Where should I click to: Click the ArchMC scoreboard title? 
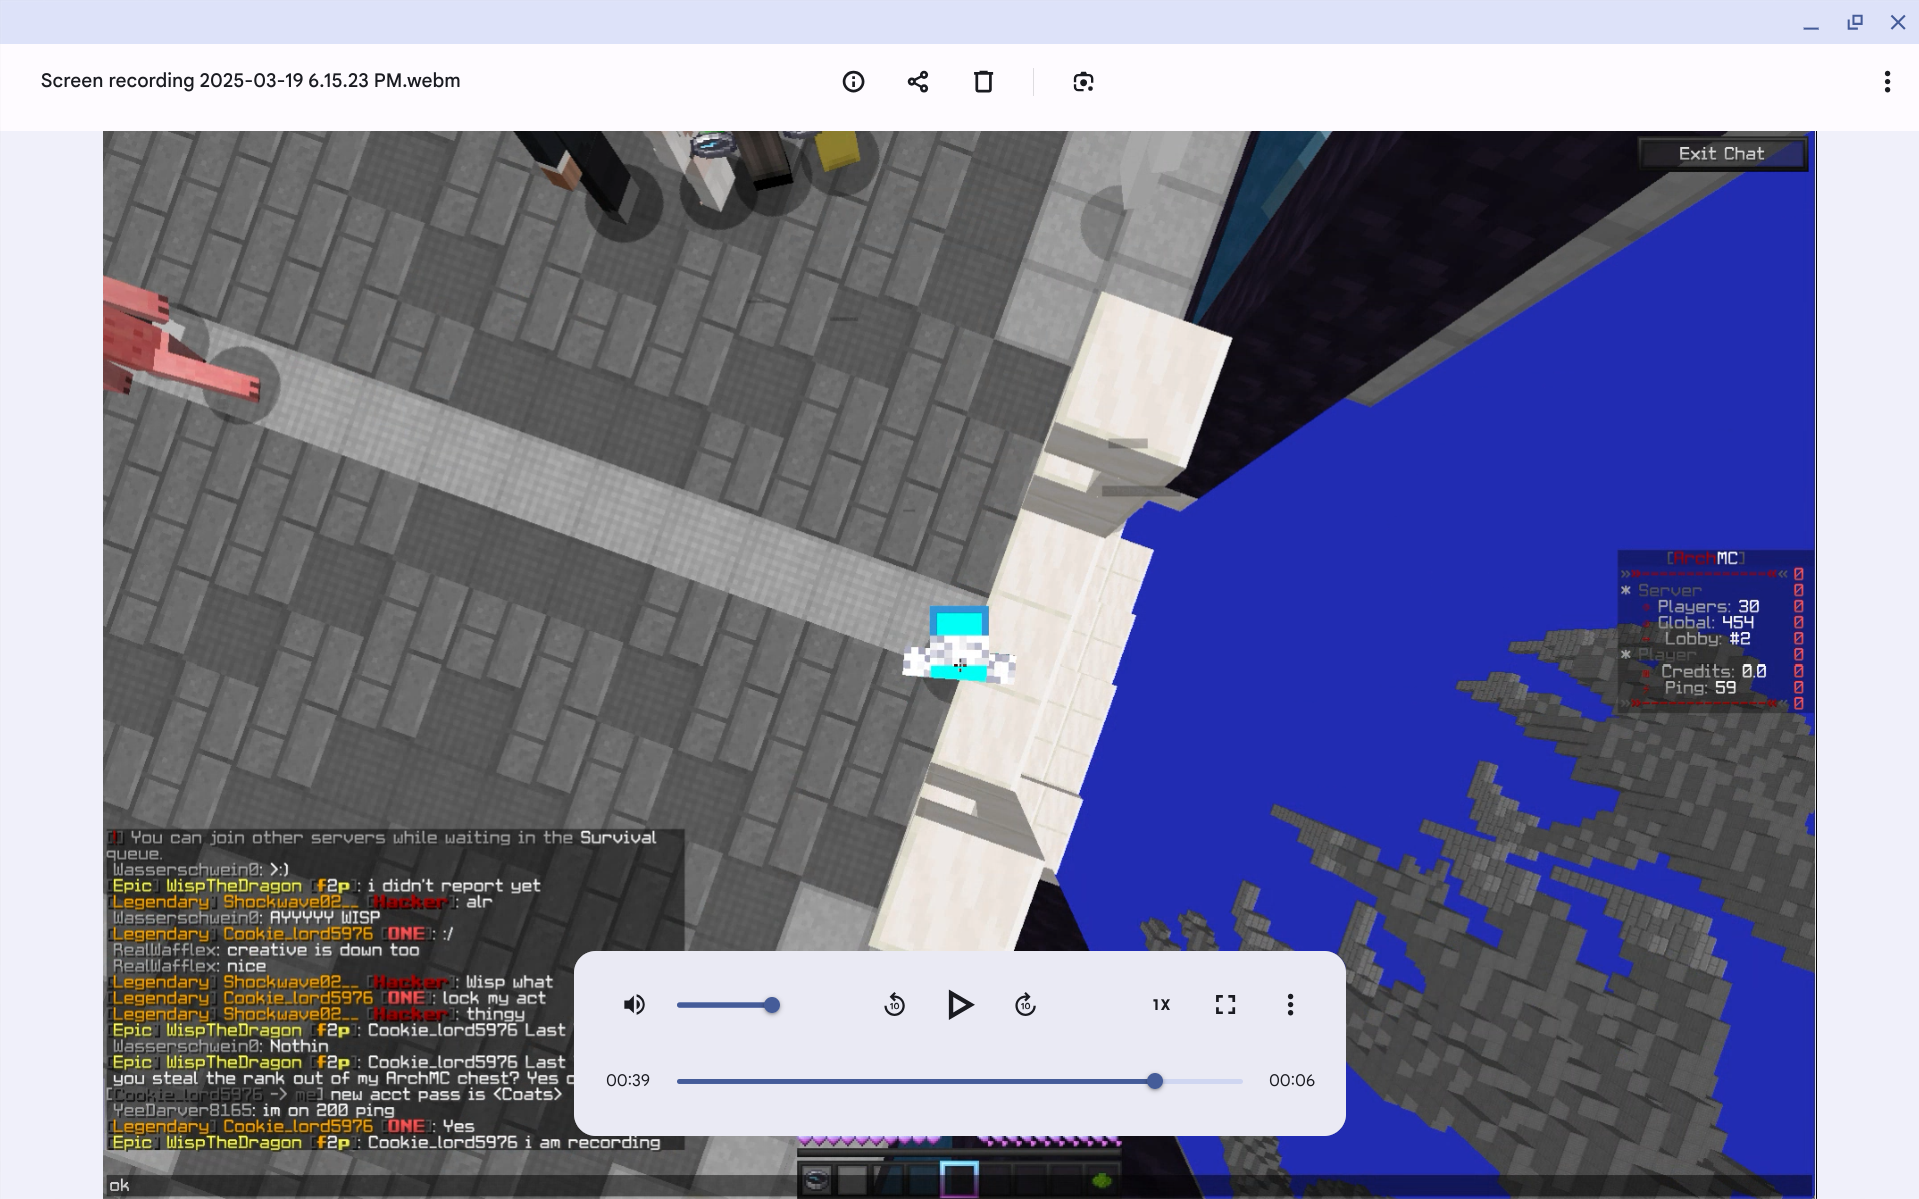coord(1705,558)
